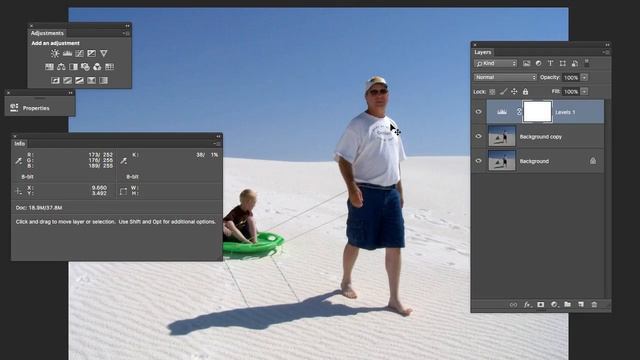
Task: Add a Gradient Map adjustment
Action: point(104,80)
